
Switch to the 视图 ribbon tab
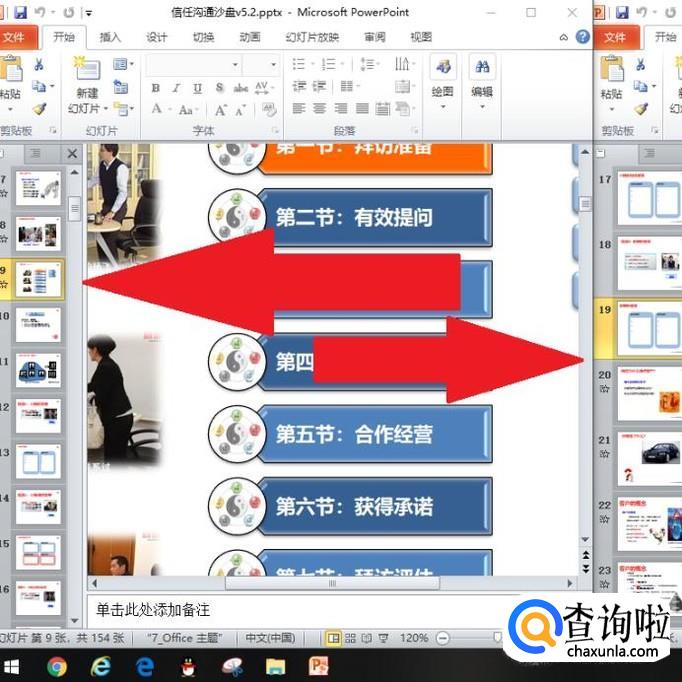click(x=421, y=37)
